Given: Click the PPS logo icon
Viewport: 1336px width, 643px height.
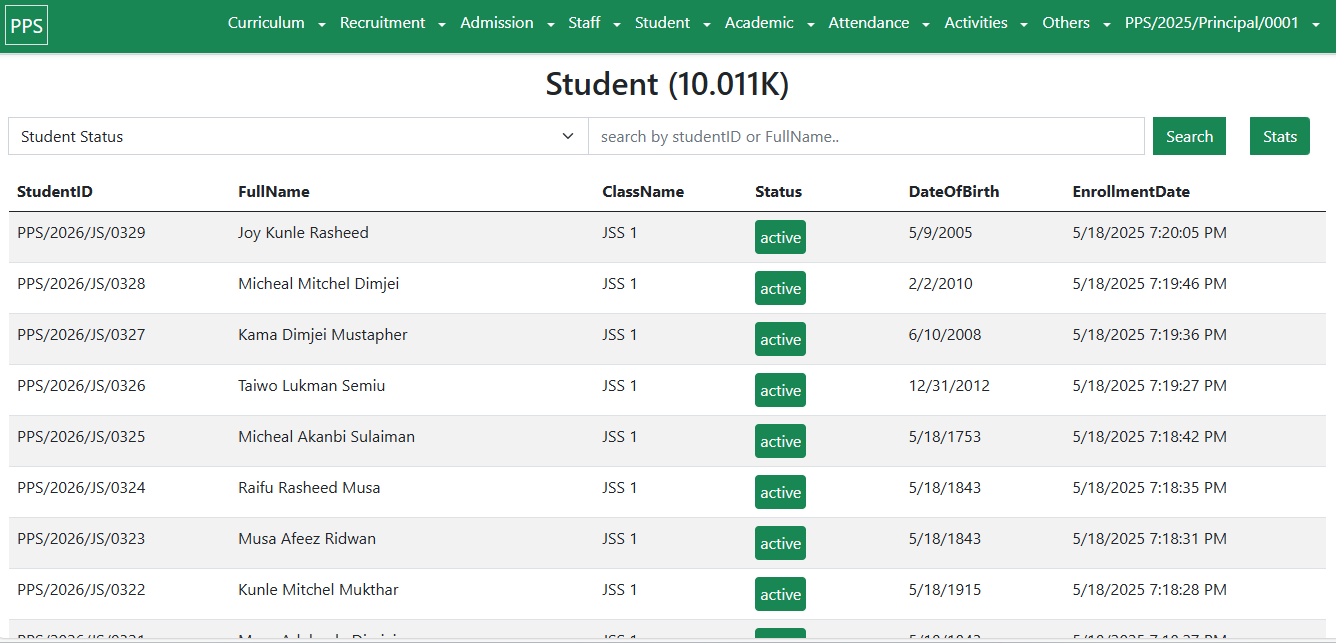Looking at the screenshot, I should pos(27,26).
